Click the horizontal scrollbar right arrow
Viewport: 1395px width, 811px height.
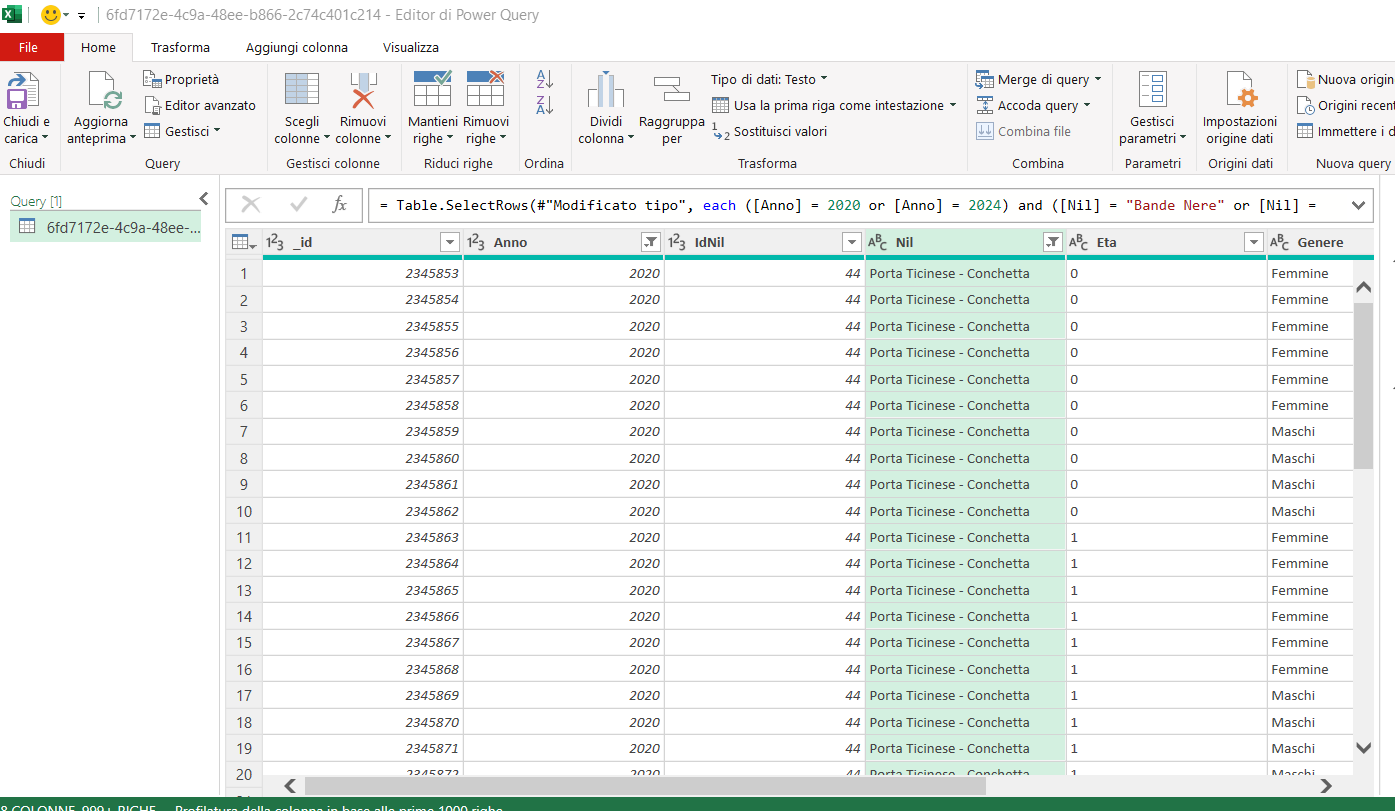coord(1326,786)
